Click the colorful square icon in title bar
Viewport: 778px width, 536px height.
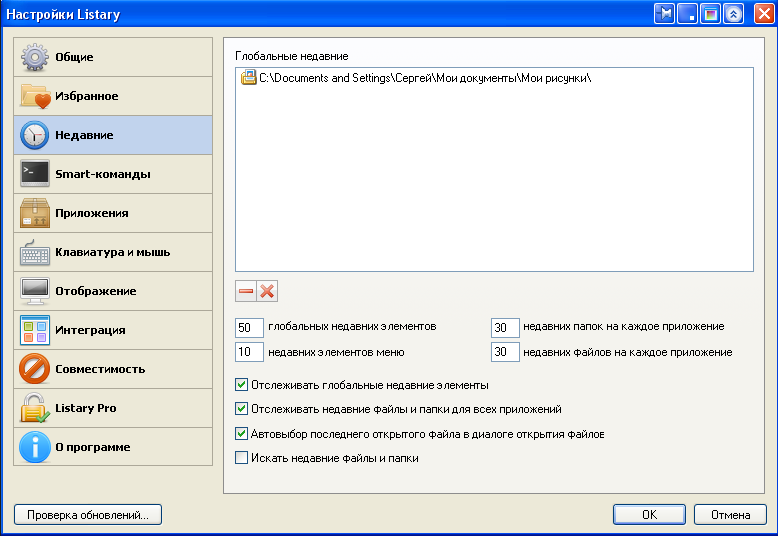[711, 14]
